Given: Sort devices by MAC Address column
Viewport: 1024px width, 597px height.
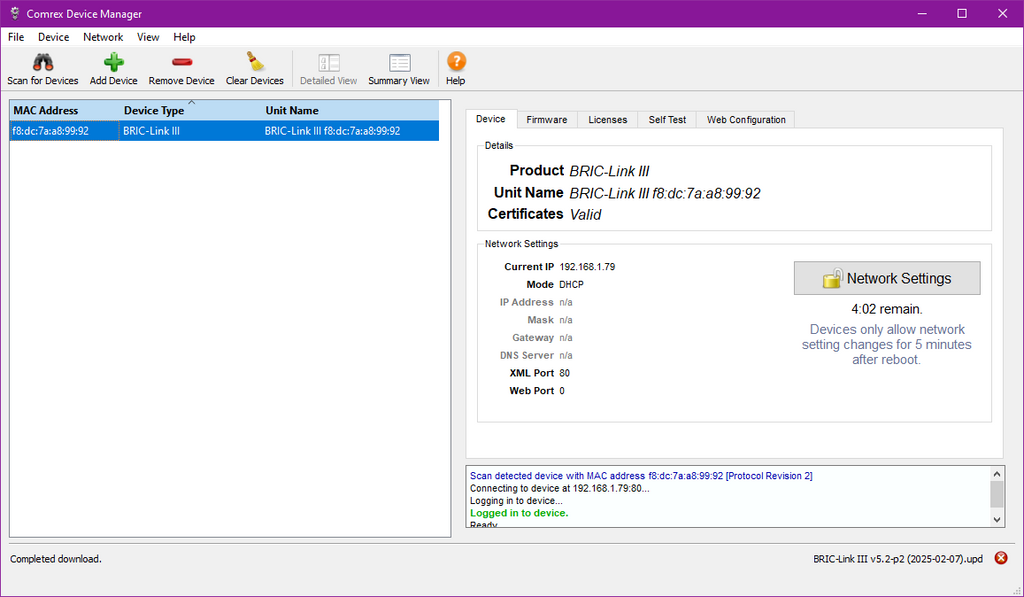Looking at the screenshot, I should click(x=46, y=111).
